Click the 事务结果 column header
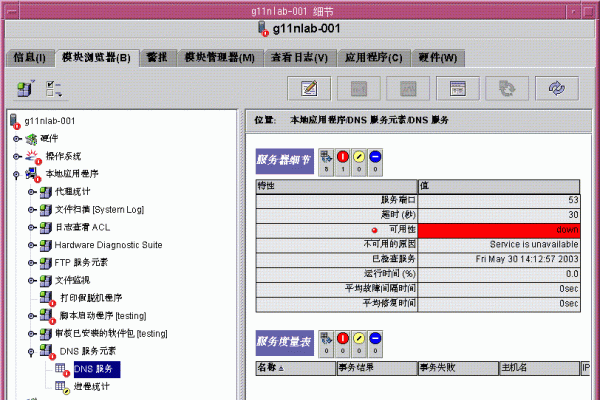Screen dimensions: 600x400 [x=377, y=368]
